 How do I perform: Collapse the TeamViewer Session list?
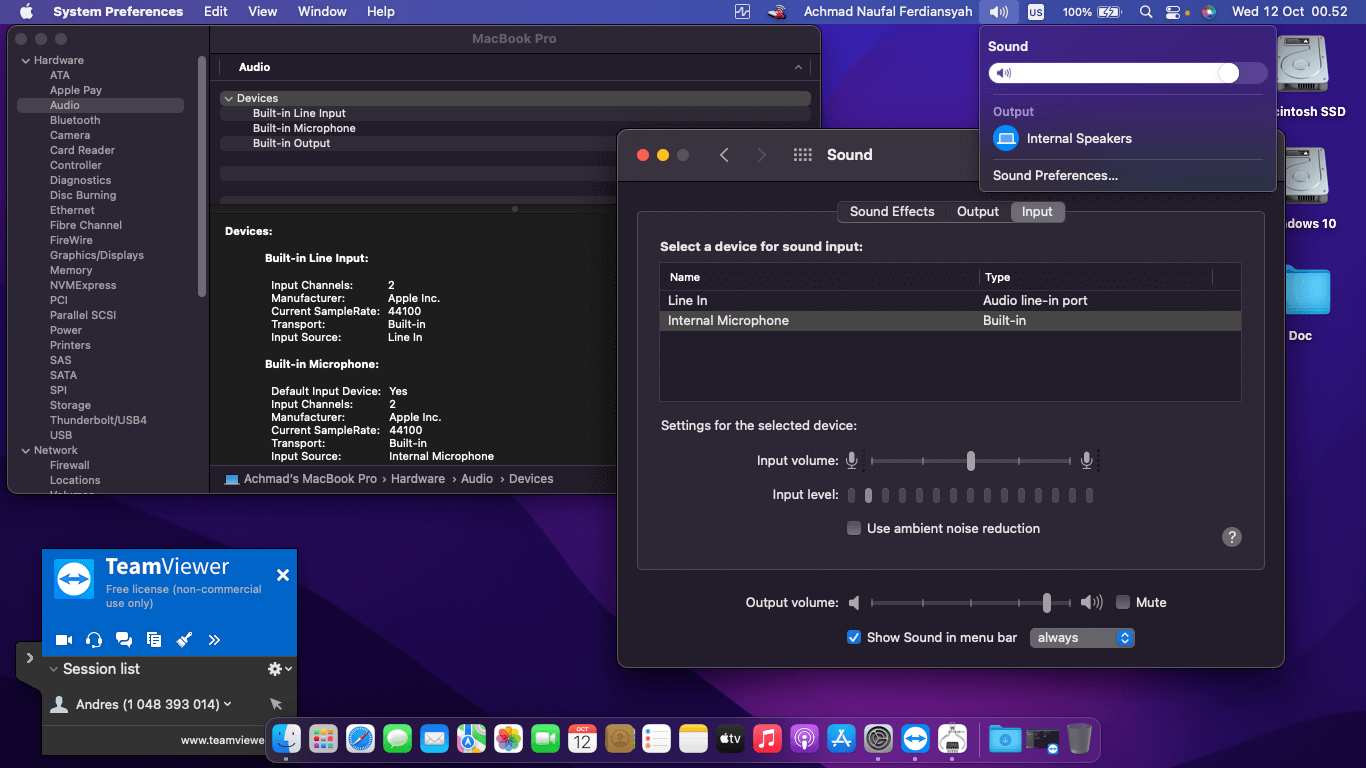click(54, 669)
